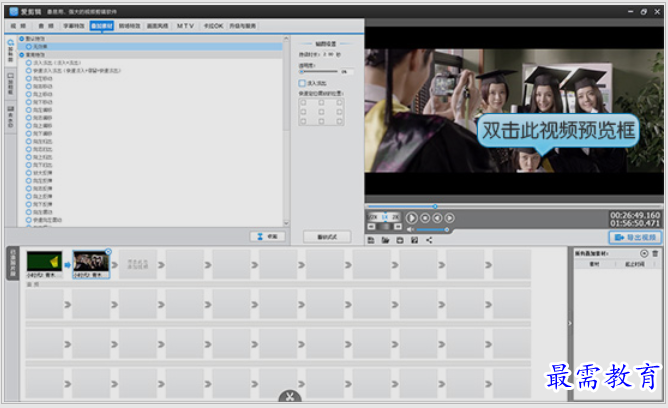
Task: Click the save project icon below the player
Action: 371,241
